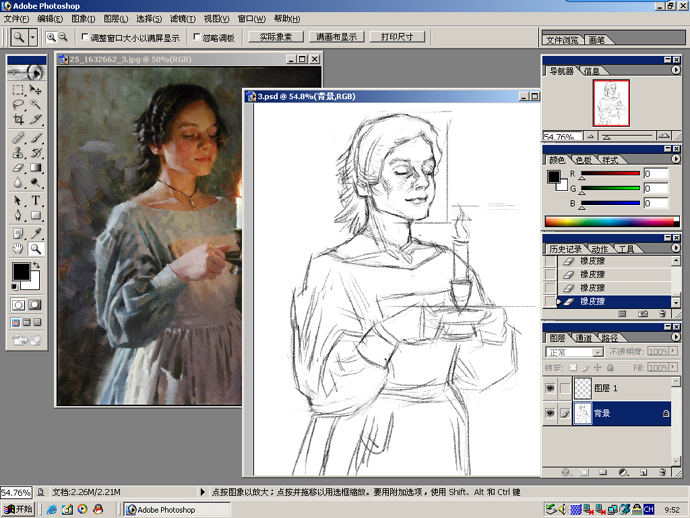
Task: Reset default colors icon in toolbox
Action: (15, 287)
